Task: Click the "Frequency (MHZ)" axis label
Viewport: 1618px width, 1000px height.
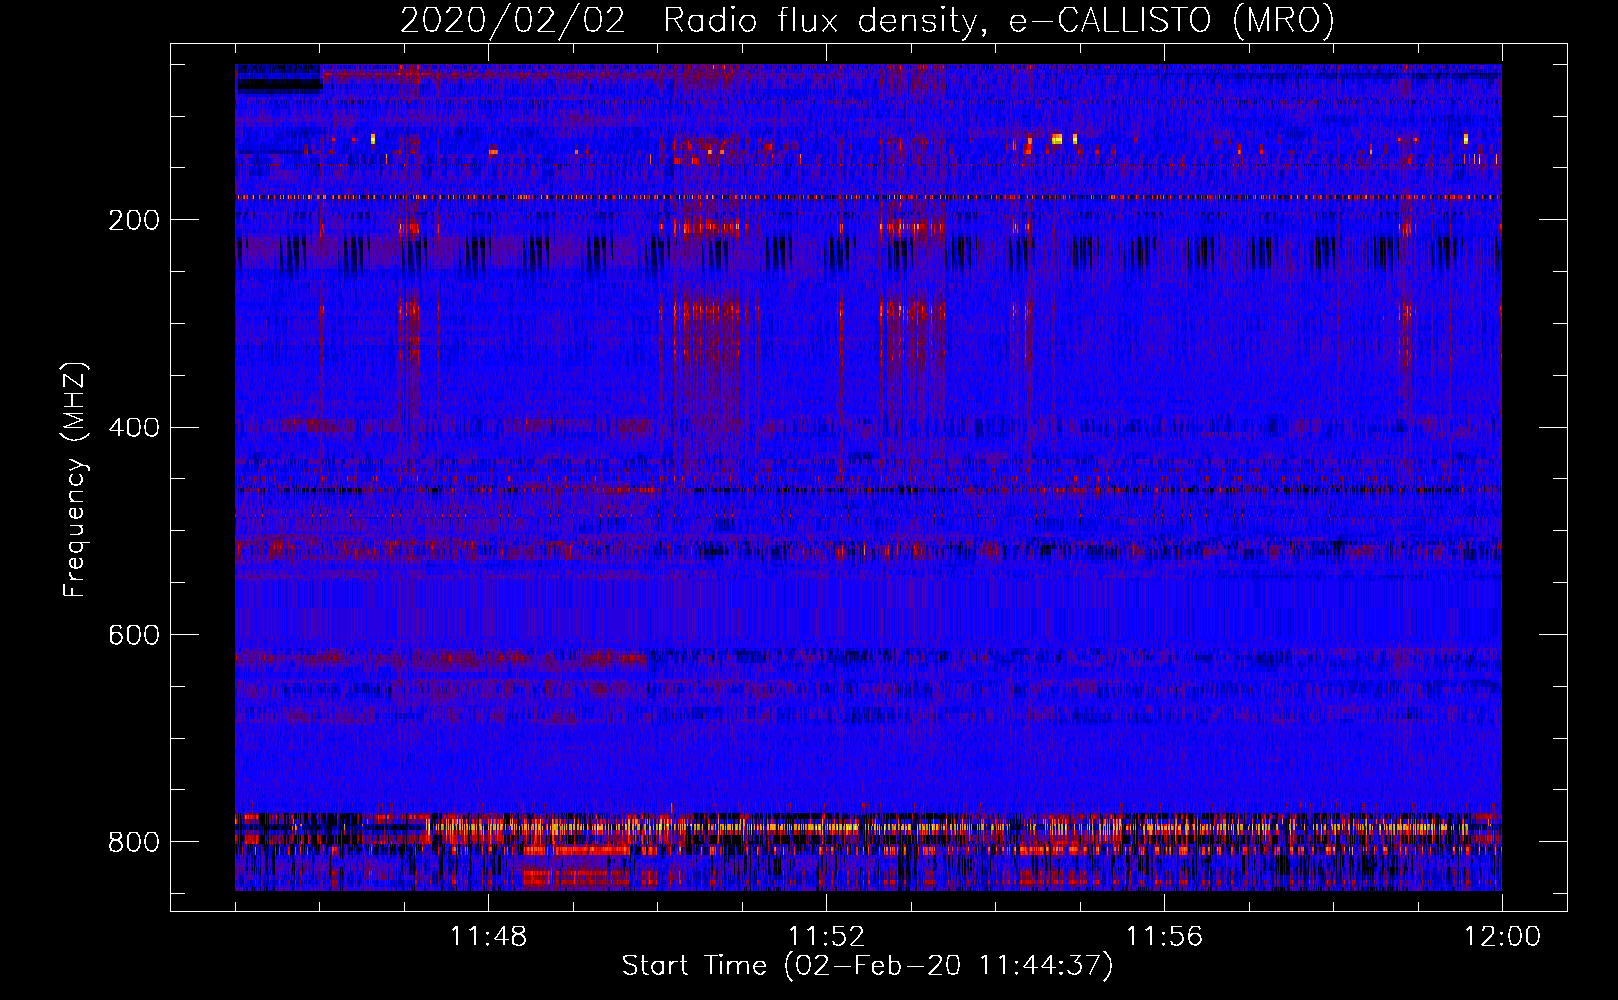Action: coord(75,479)
